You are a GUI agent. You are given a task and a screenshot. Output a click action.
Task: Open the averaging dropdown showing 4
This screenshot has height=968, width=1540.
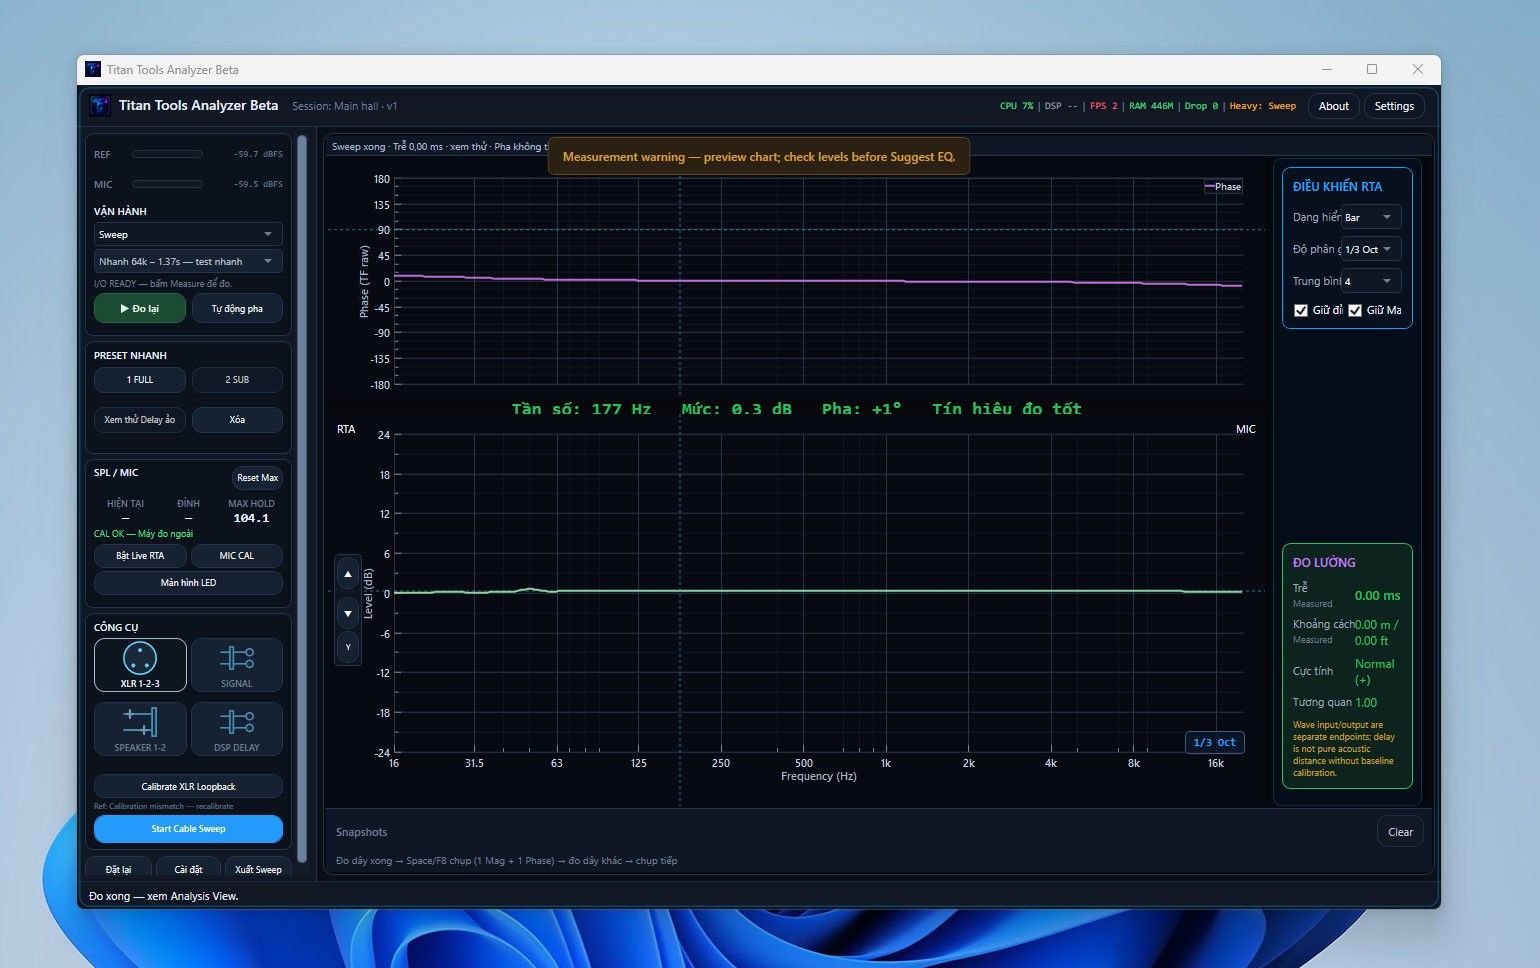tap(1371, 281)
